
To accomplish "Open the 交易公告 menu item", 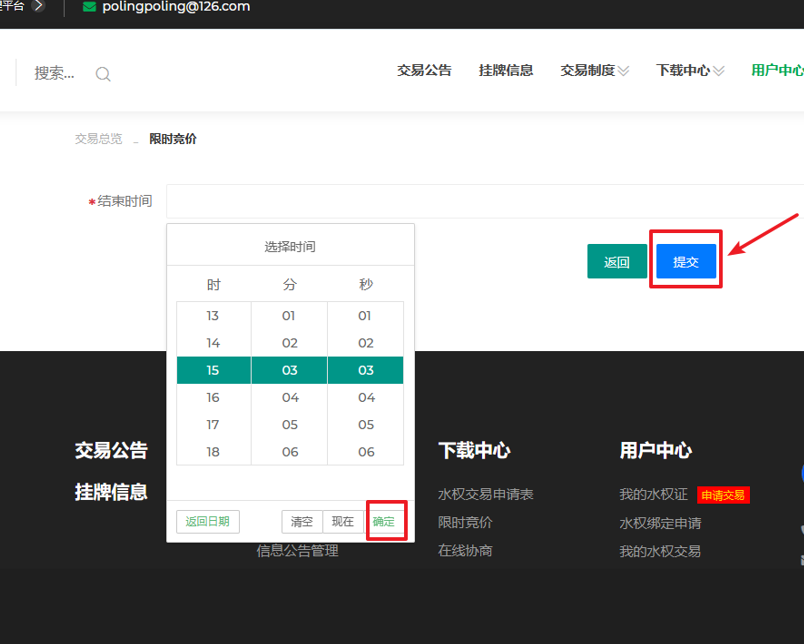I will [424, 71].
